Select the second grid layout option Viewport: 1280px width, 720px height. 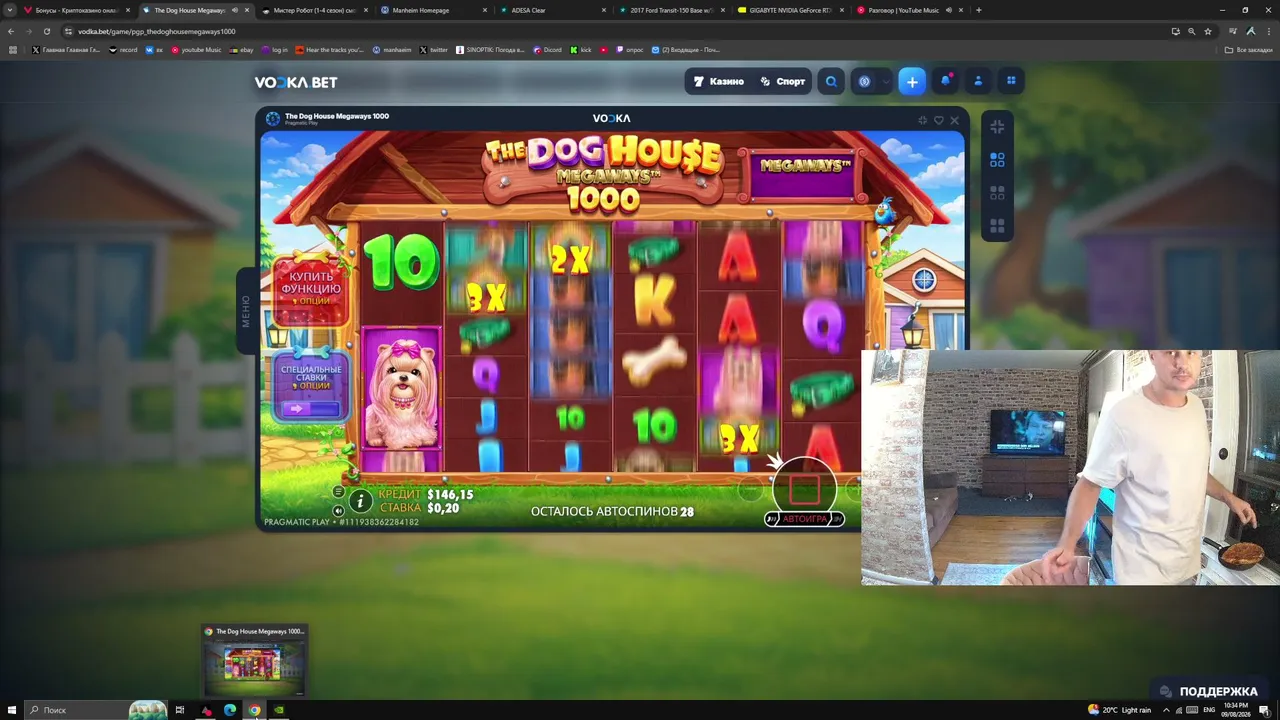[x=997, y=193]
